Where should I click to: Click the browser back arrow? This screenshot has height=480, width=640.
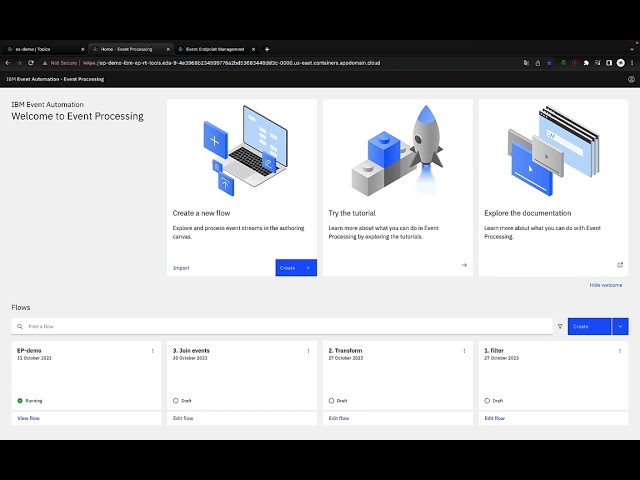click(8, 63)
